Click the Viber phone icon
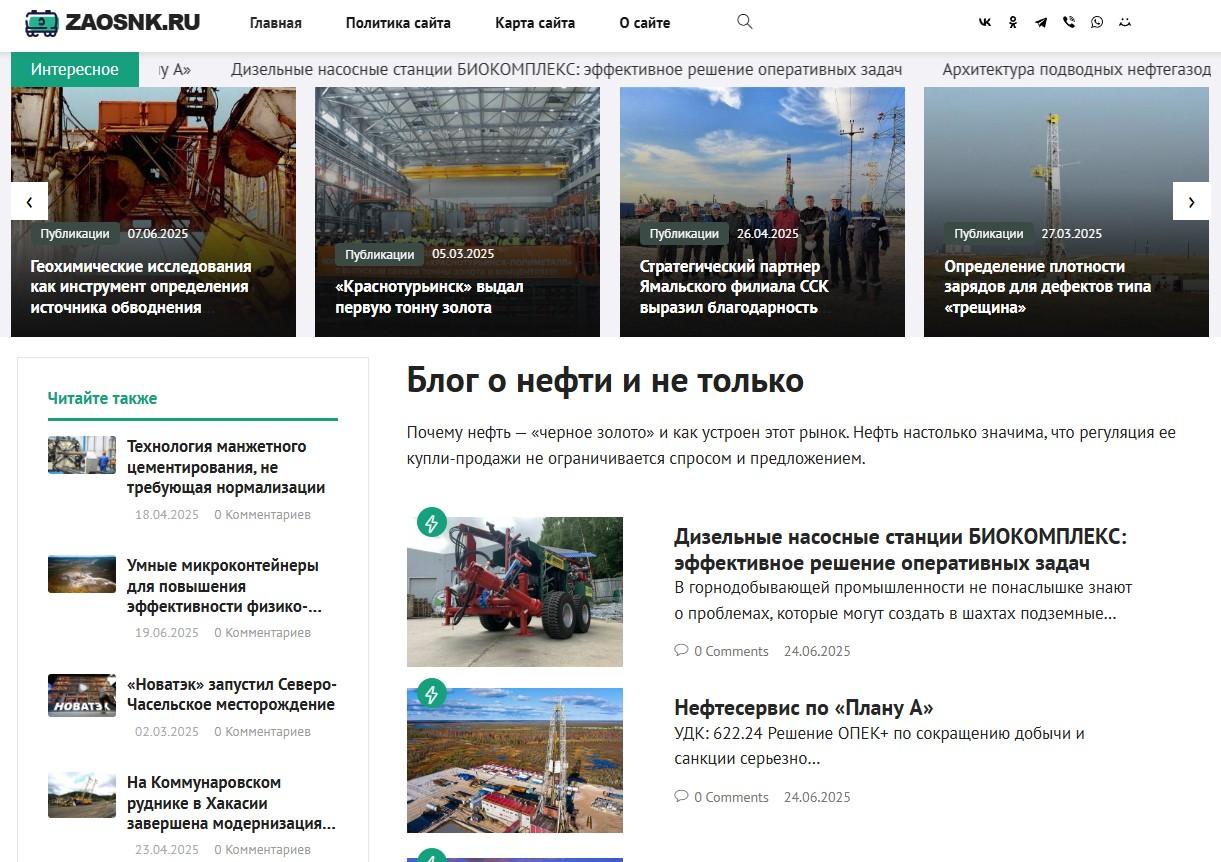The width and height of the screenshot is (1221, 862). click(1069, 22)
